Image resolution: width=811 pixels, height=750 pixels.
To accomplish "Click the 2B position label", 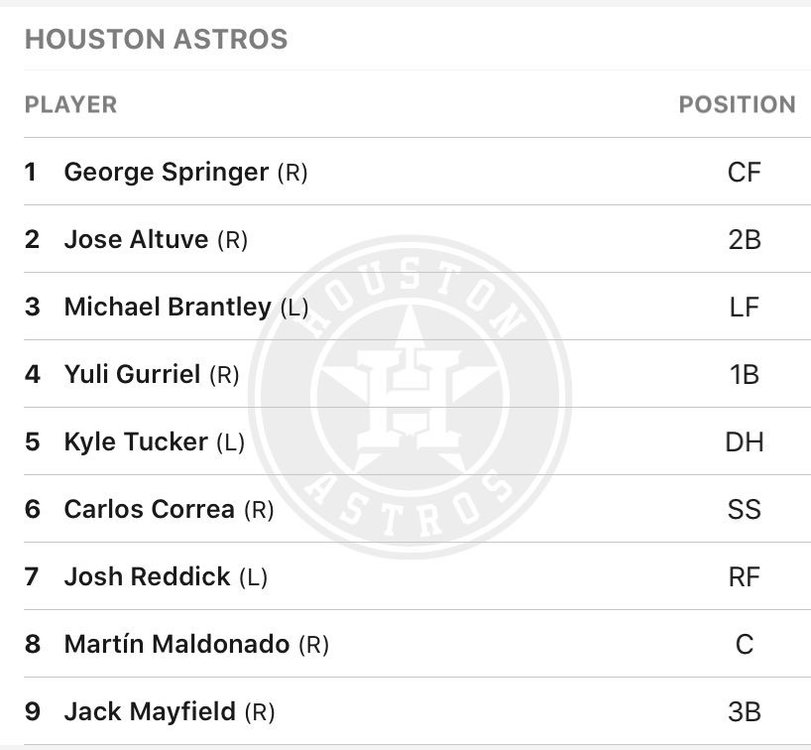I will coord(744,240).
